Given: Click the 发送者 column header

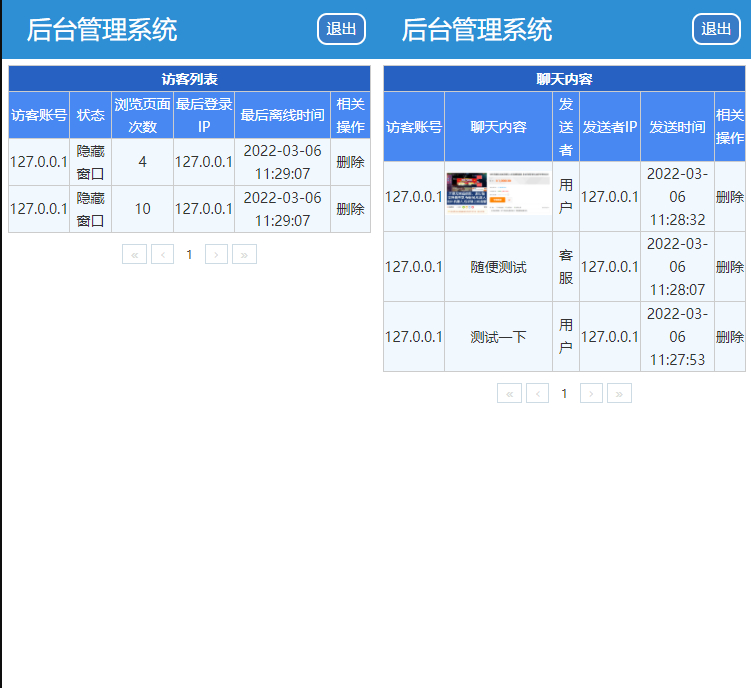Looking at the screenshot, I should tap(566, 126).
